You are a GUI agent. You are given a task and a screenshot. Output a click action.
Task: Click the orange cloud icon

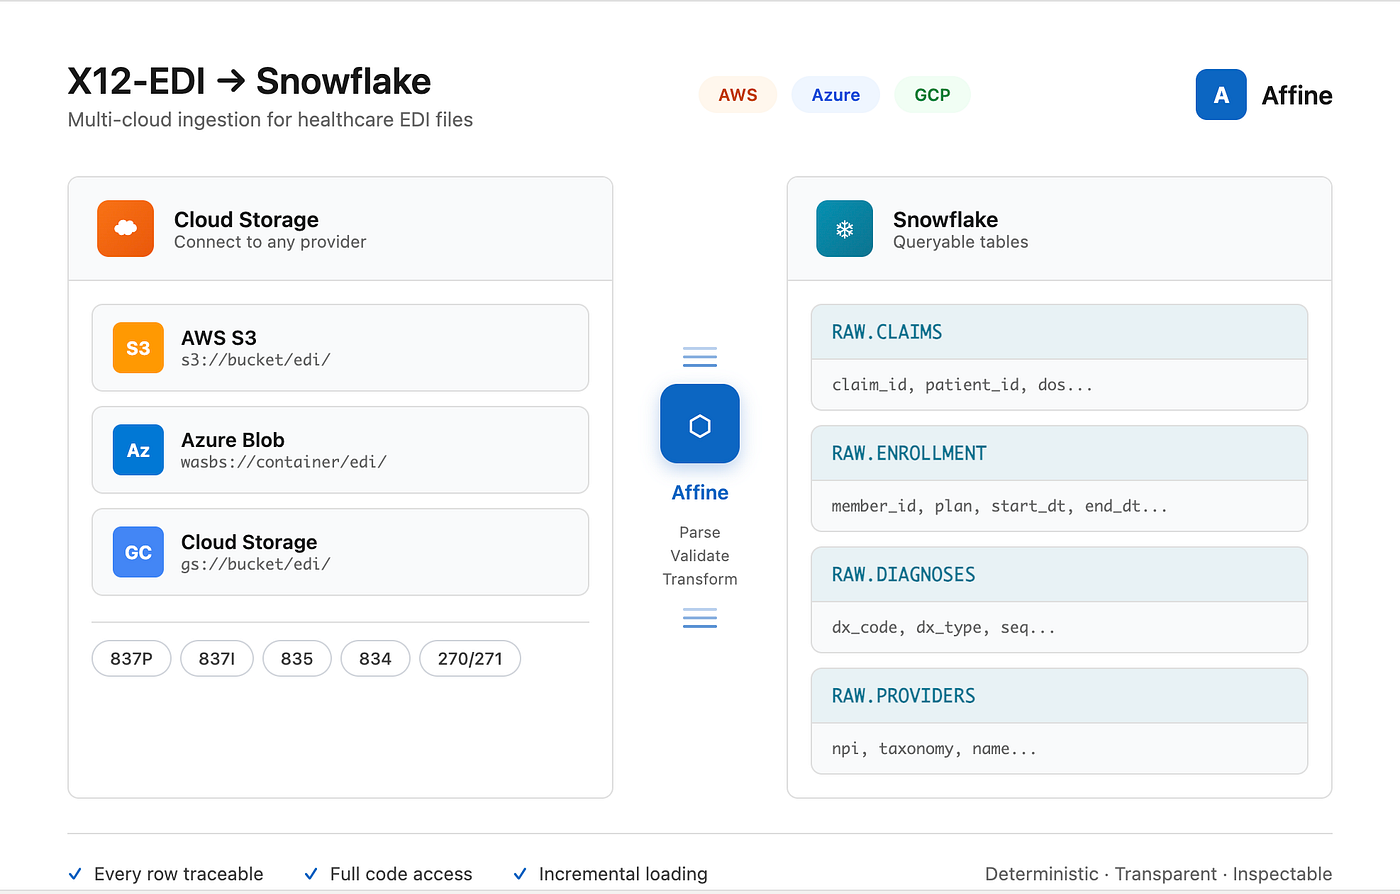125,229
